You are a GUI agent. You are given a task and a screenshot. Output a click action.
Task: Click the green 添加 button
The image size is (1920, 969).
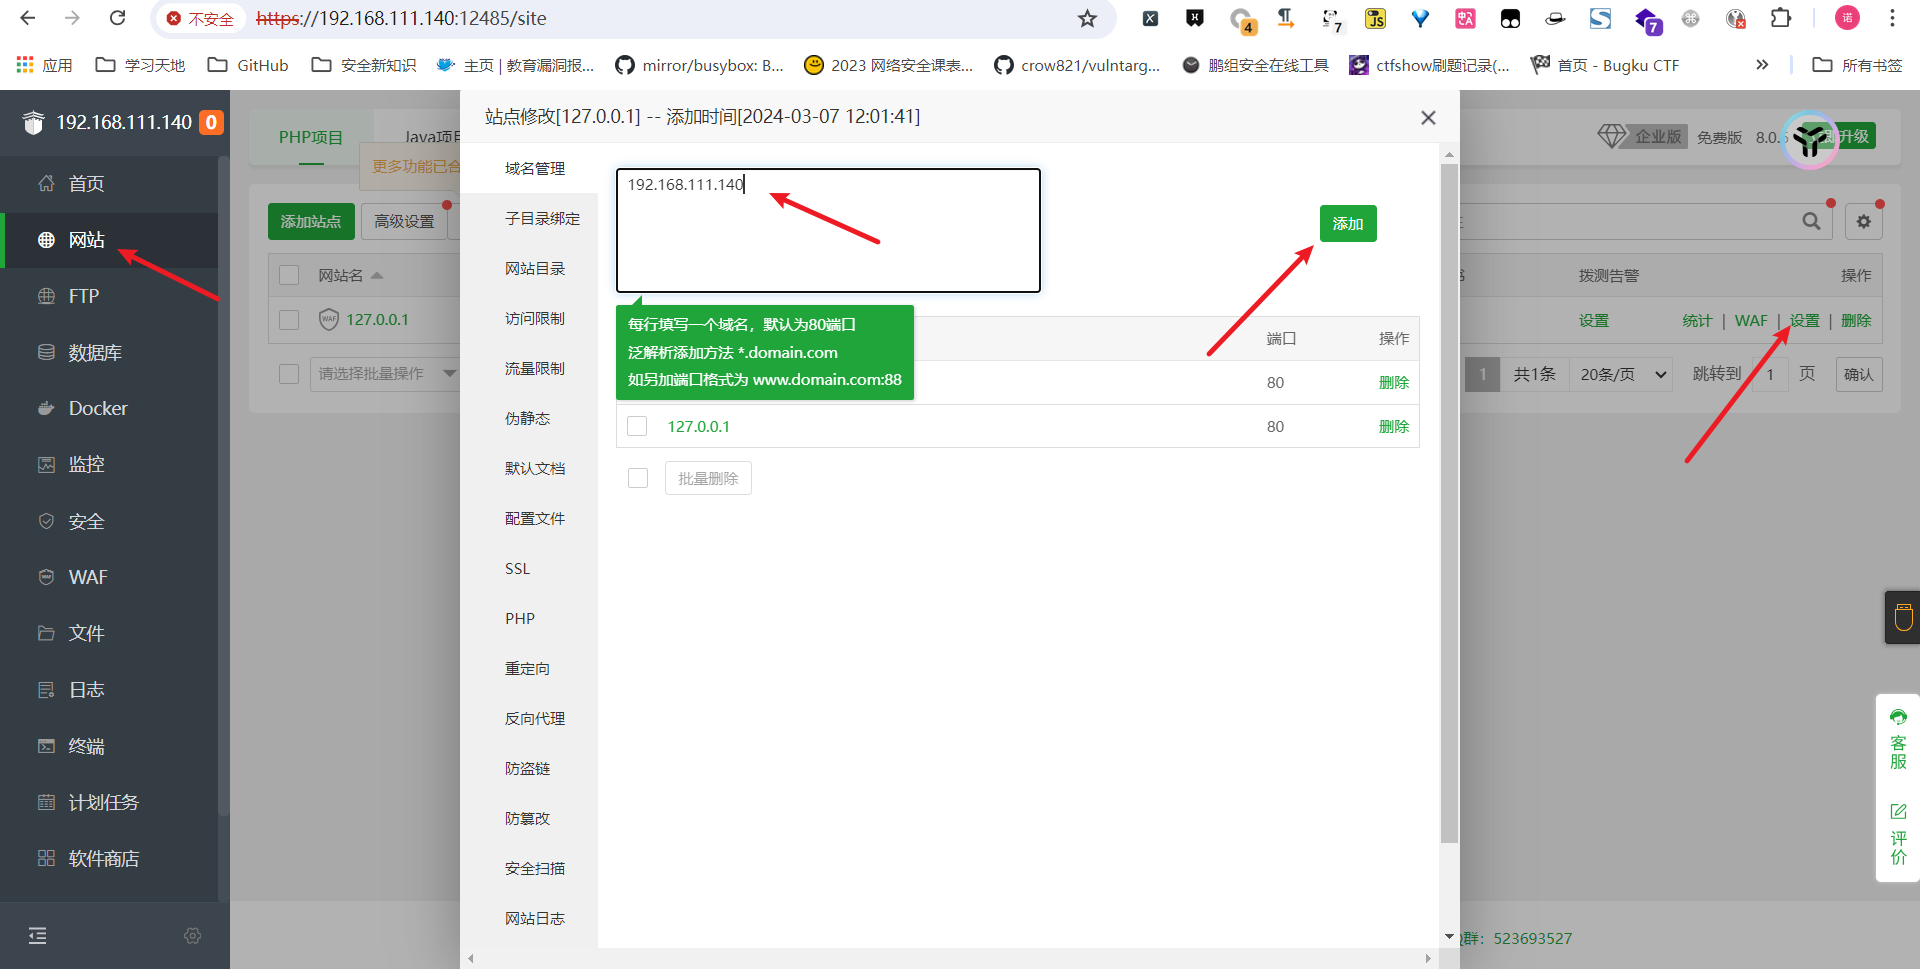point(1347,224)
